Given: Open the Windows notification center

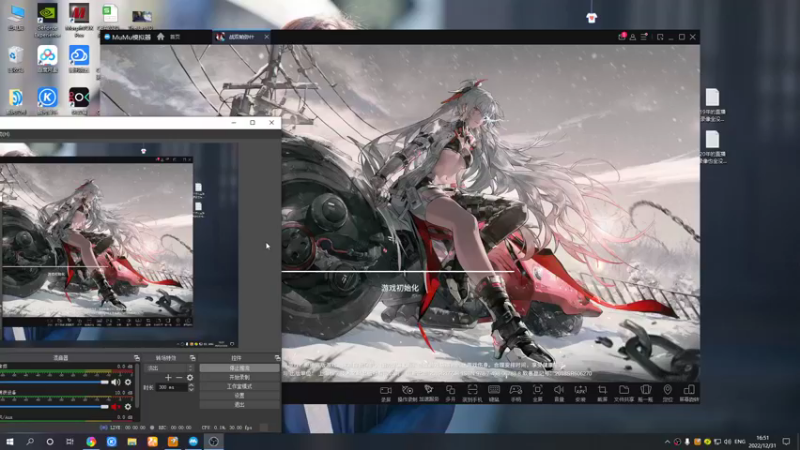Looking at the screenshot, I should click(786, 442).
